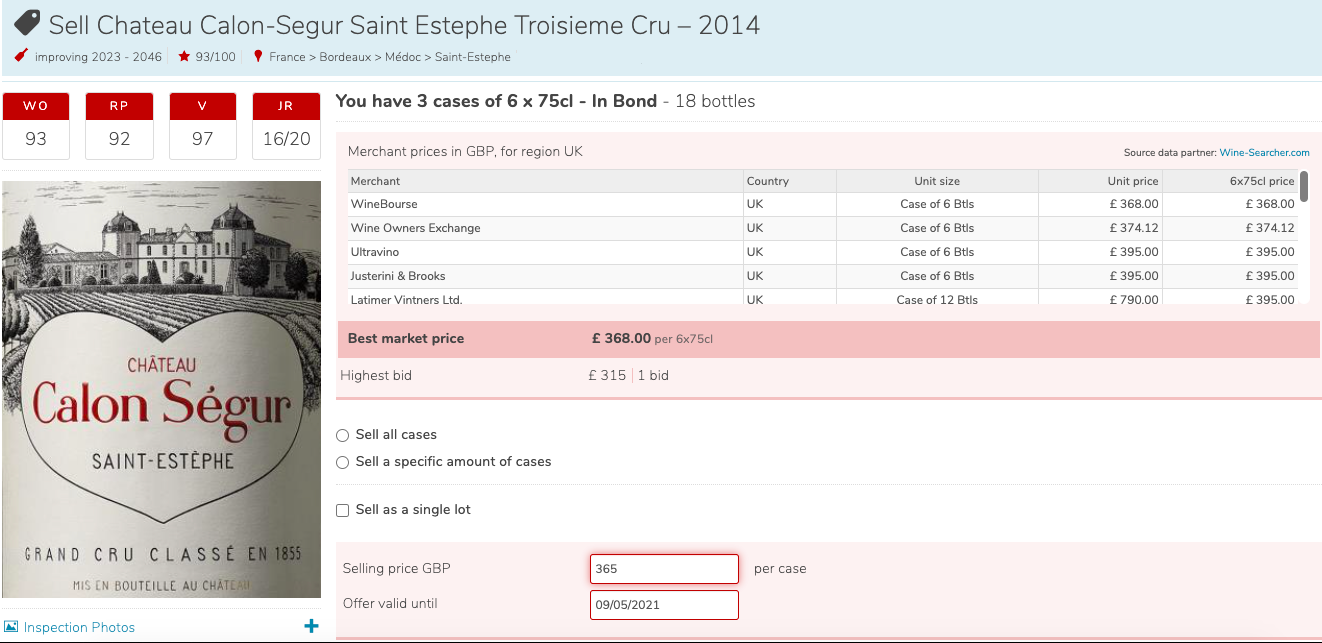Screen dimensions: 1322x643
Task: Click the V score badge showing 97
Action: 203,126
